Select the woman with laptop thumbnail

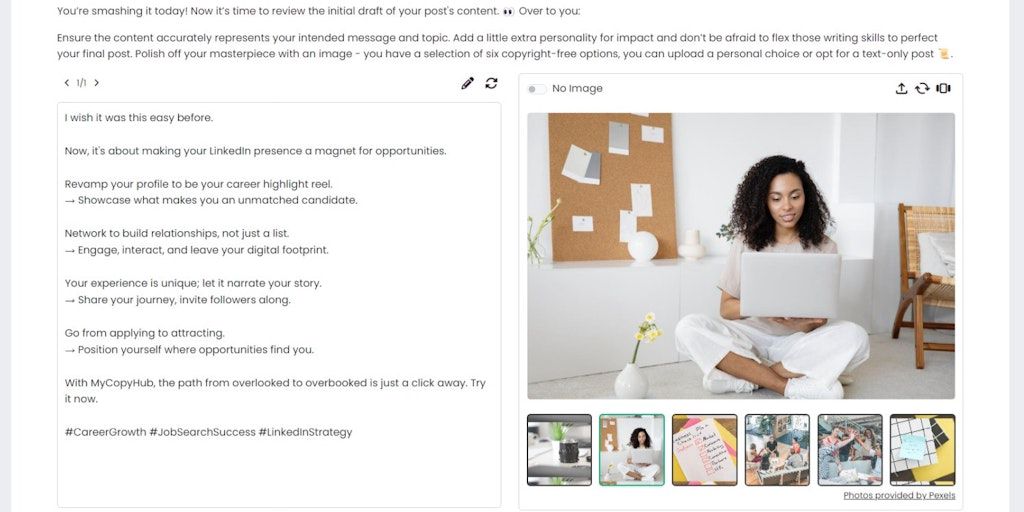coord(632,450)
